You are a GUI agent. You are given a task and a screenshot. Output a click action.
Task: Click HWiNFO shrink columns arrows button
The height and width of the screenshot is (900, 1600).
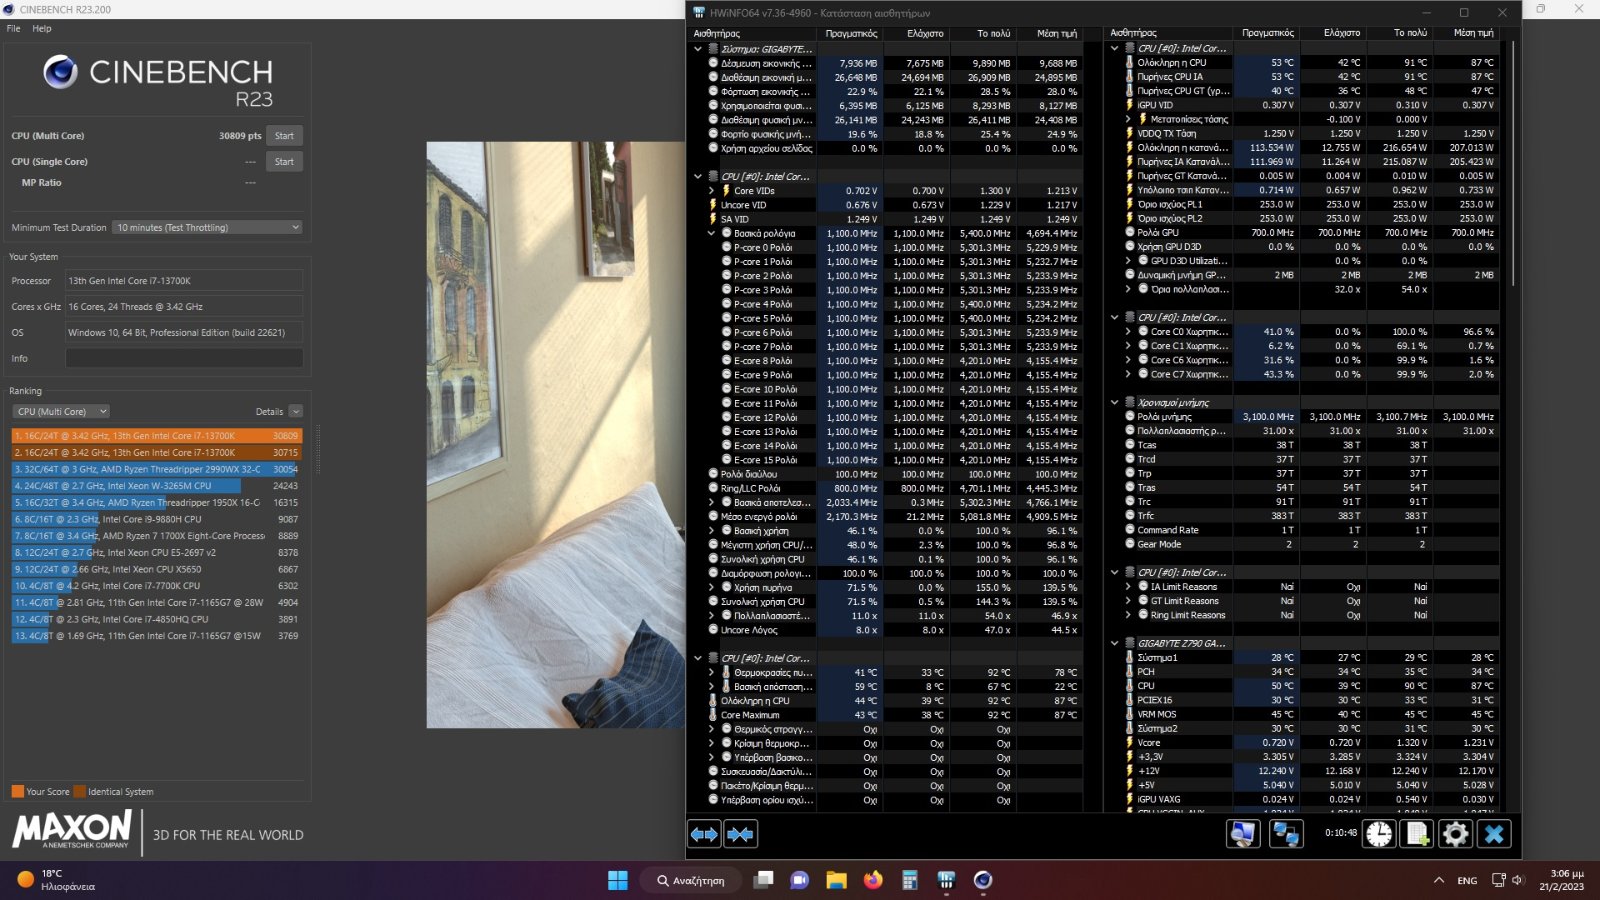click(x=740, y=834)
